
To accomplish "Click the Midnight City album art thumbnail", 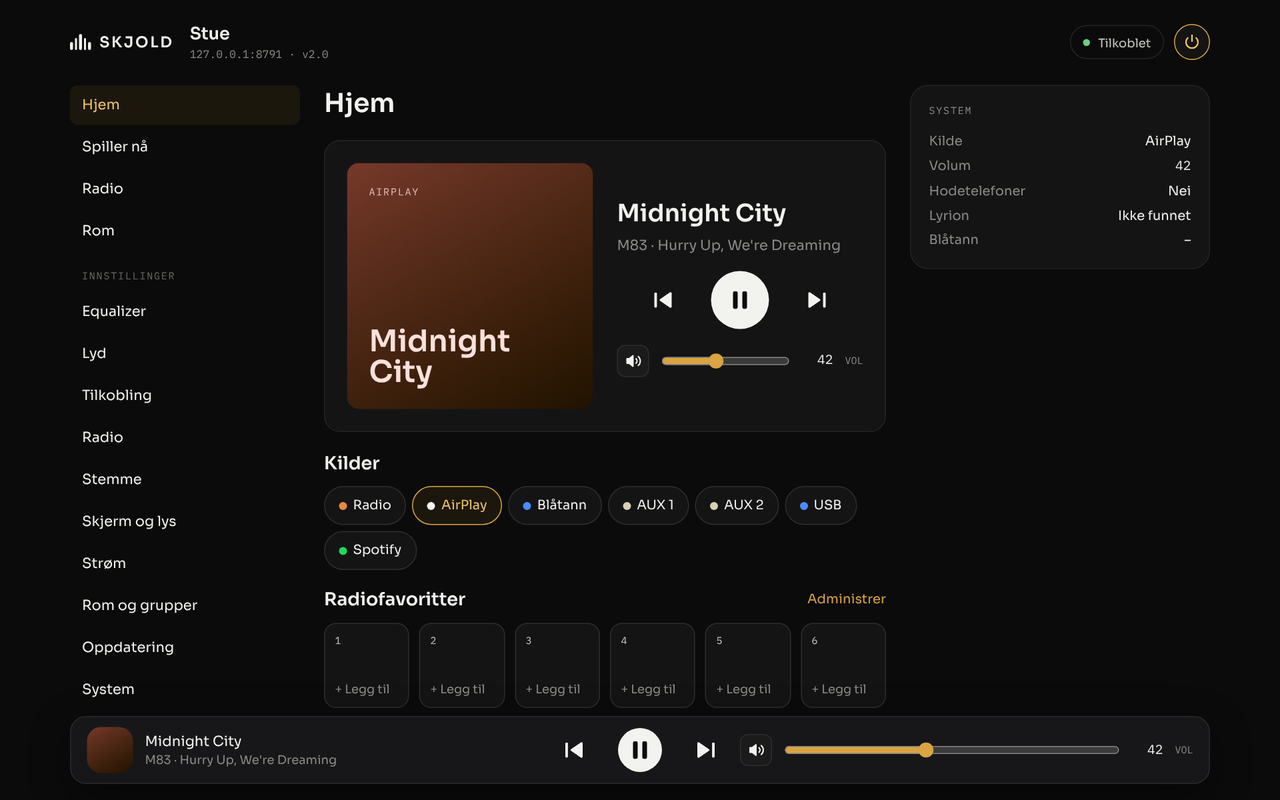I will pos(110,750).
